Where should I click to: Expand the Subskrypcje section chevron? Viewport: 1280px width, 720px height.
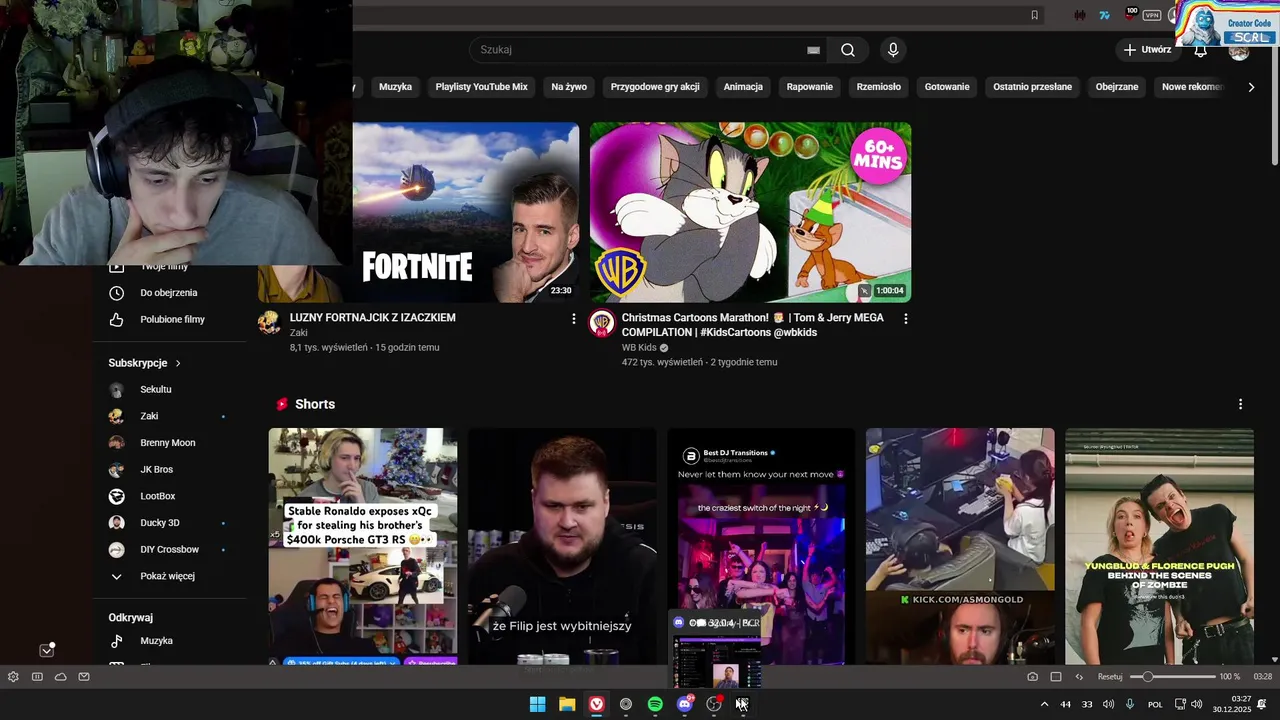coord(178,363)
